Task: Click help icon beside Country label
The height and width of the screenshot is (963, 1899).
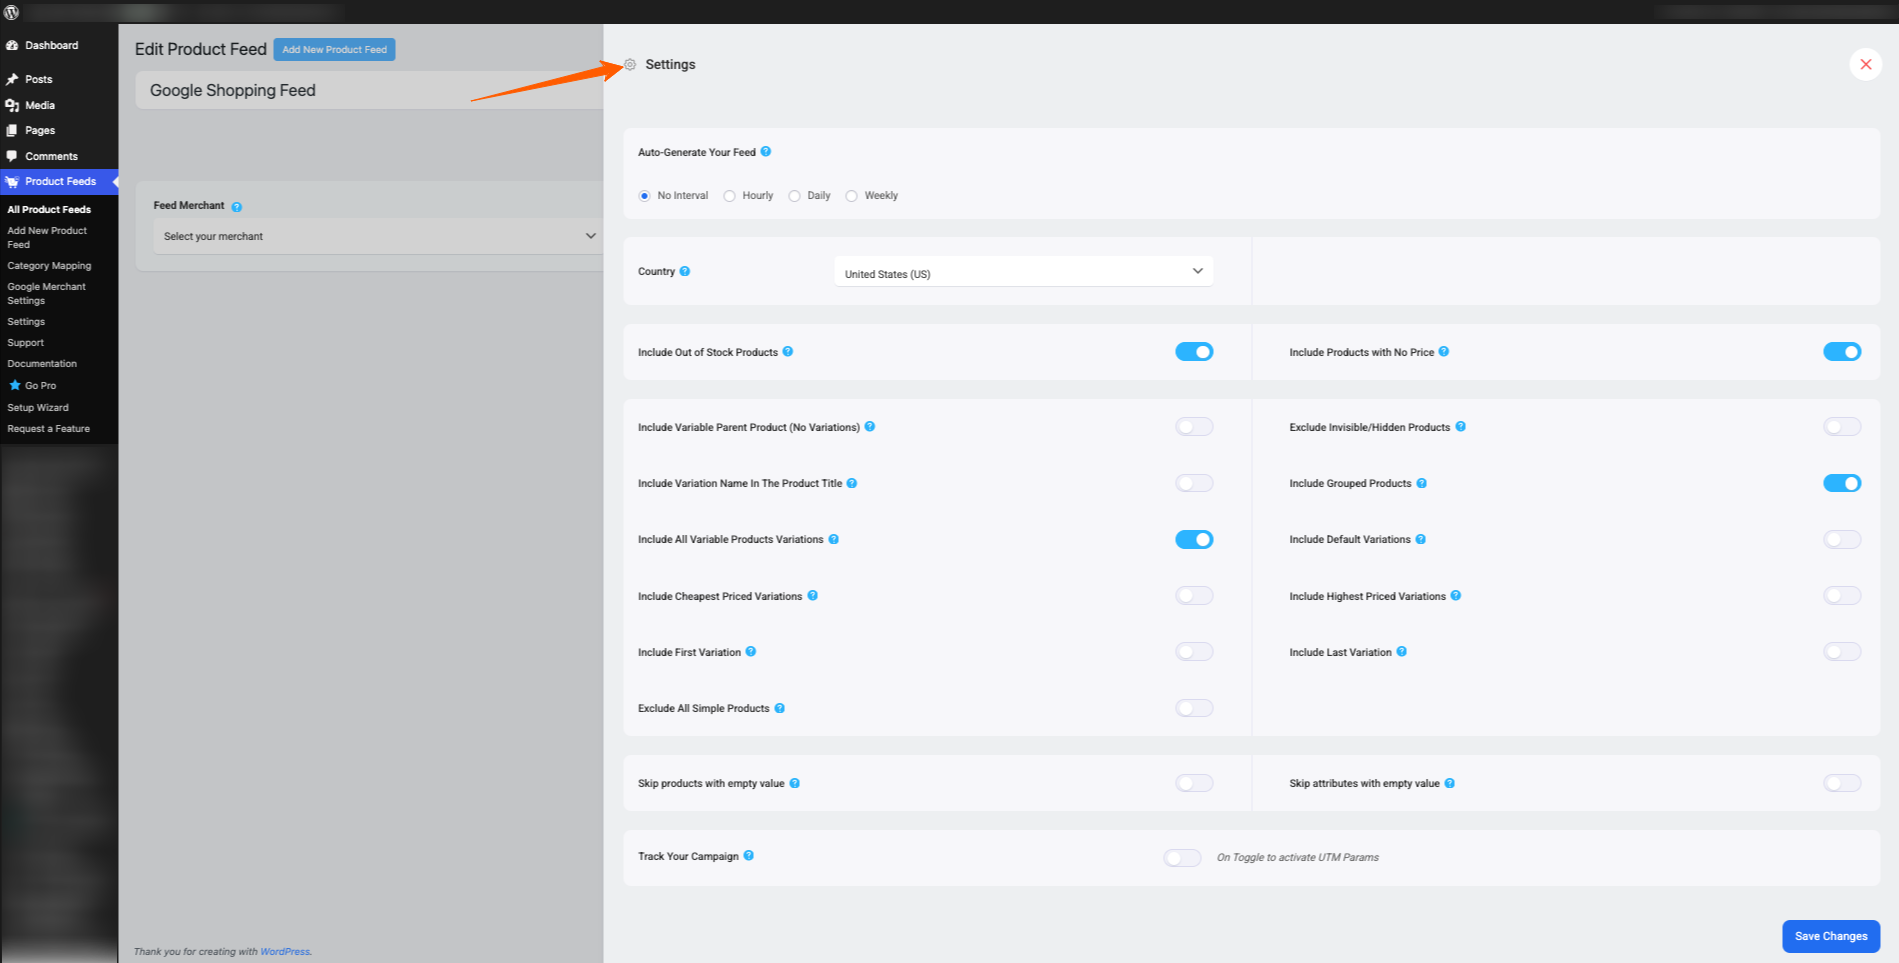Action: [x=685, y=271]
